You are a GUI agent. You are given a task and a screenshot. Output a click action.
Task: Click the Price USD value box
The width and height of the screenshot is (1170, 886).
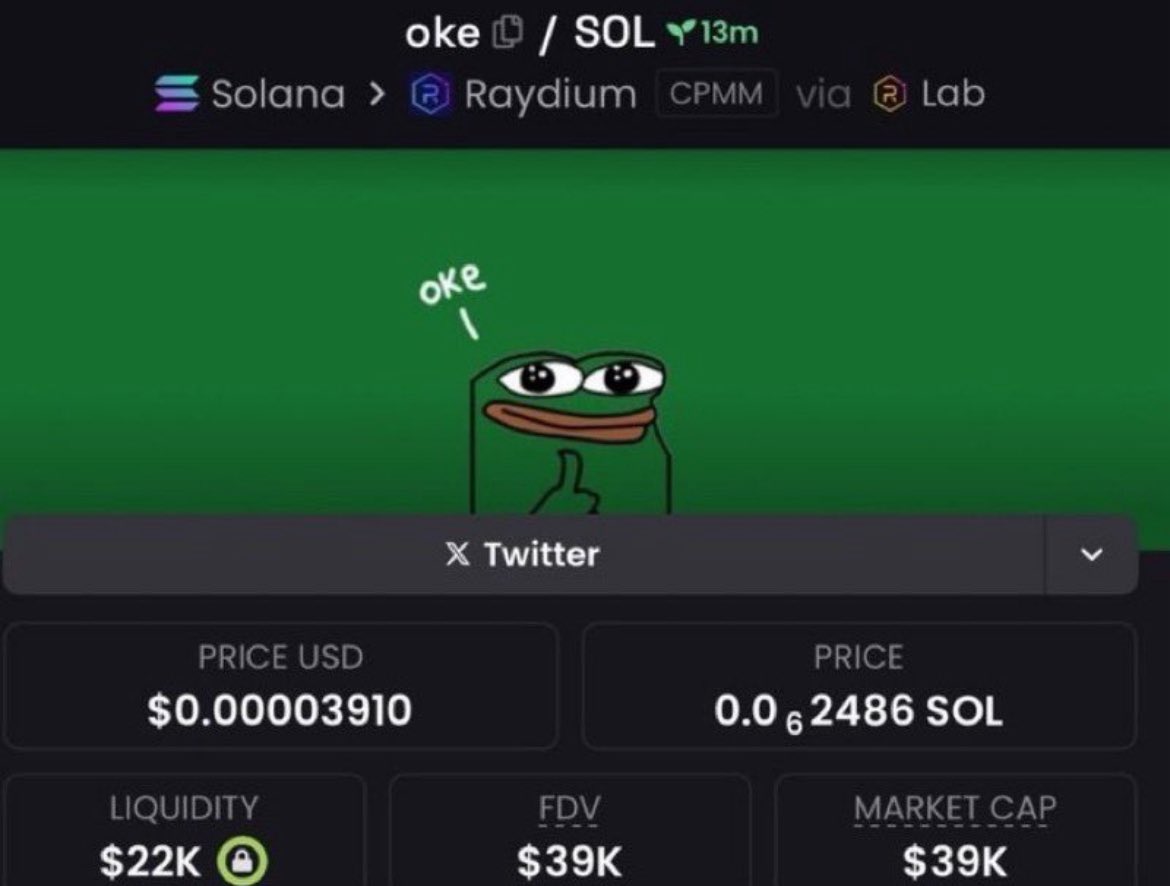click(x=281, y=686)
